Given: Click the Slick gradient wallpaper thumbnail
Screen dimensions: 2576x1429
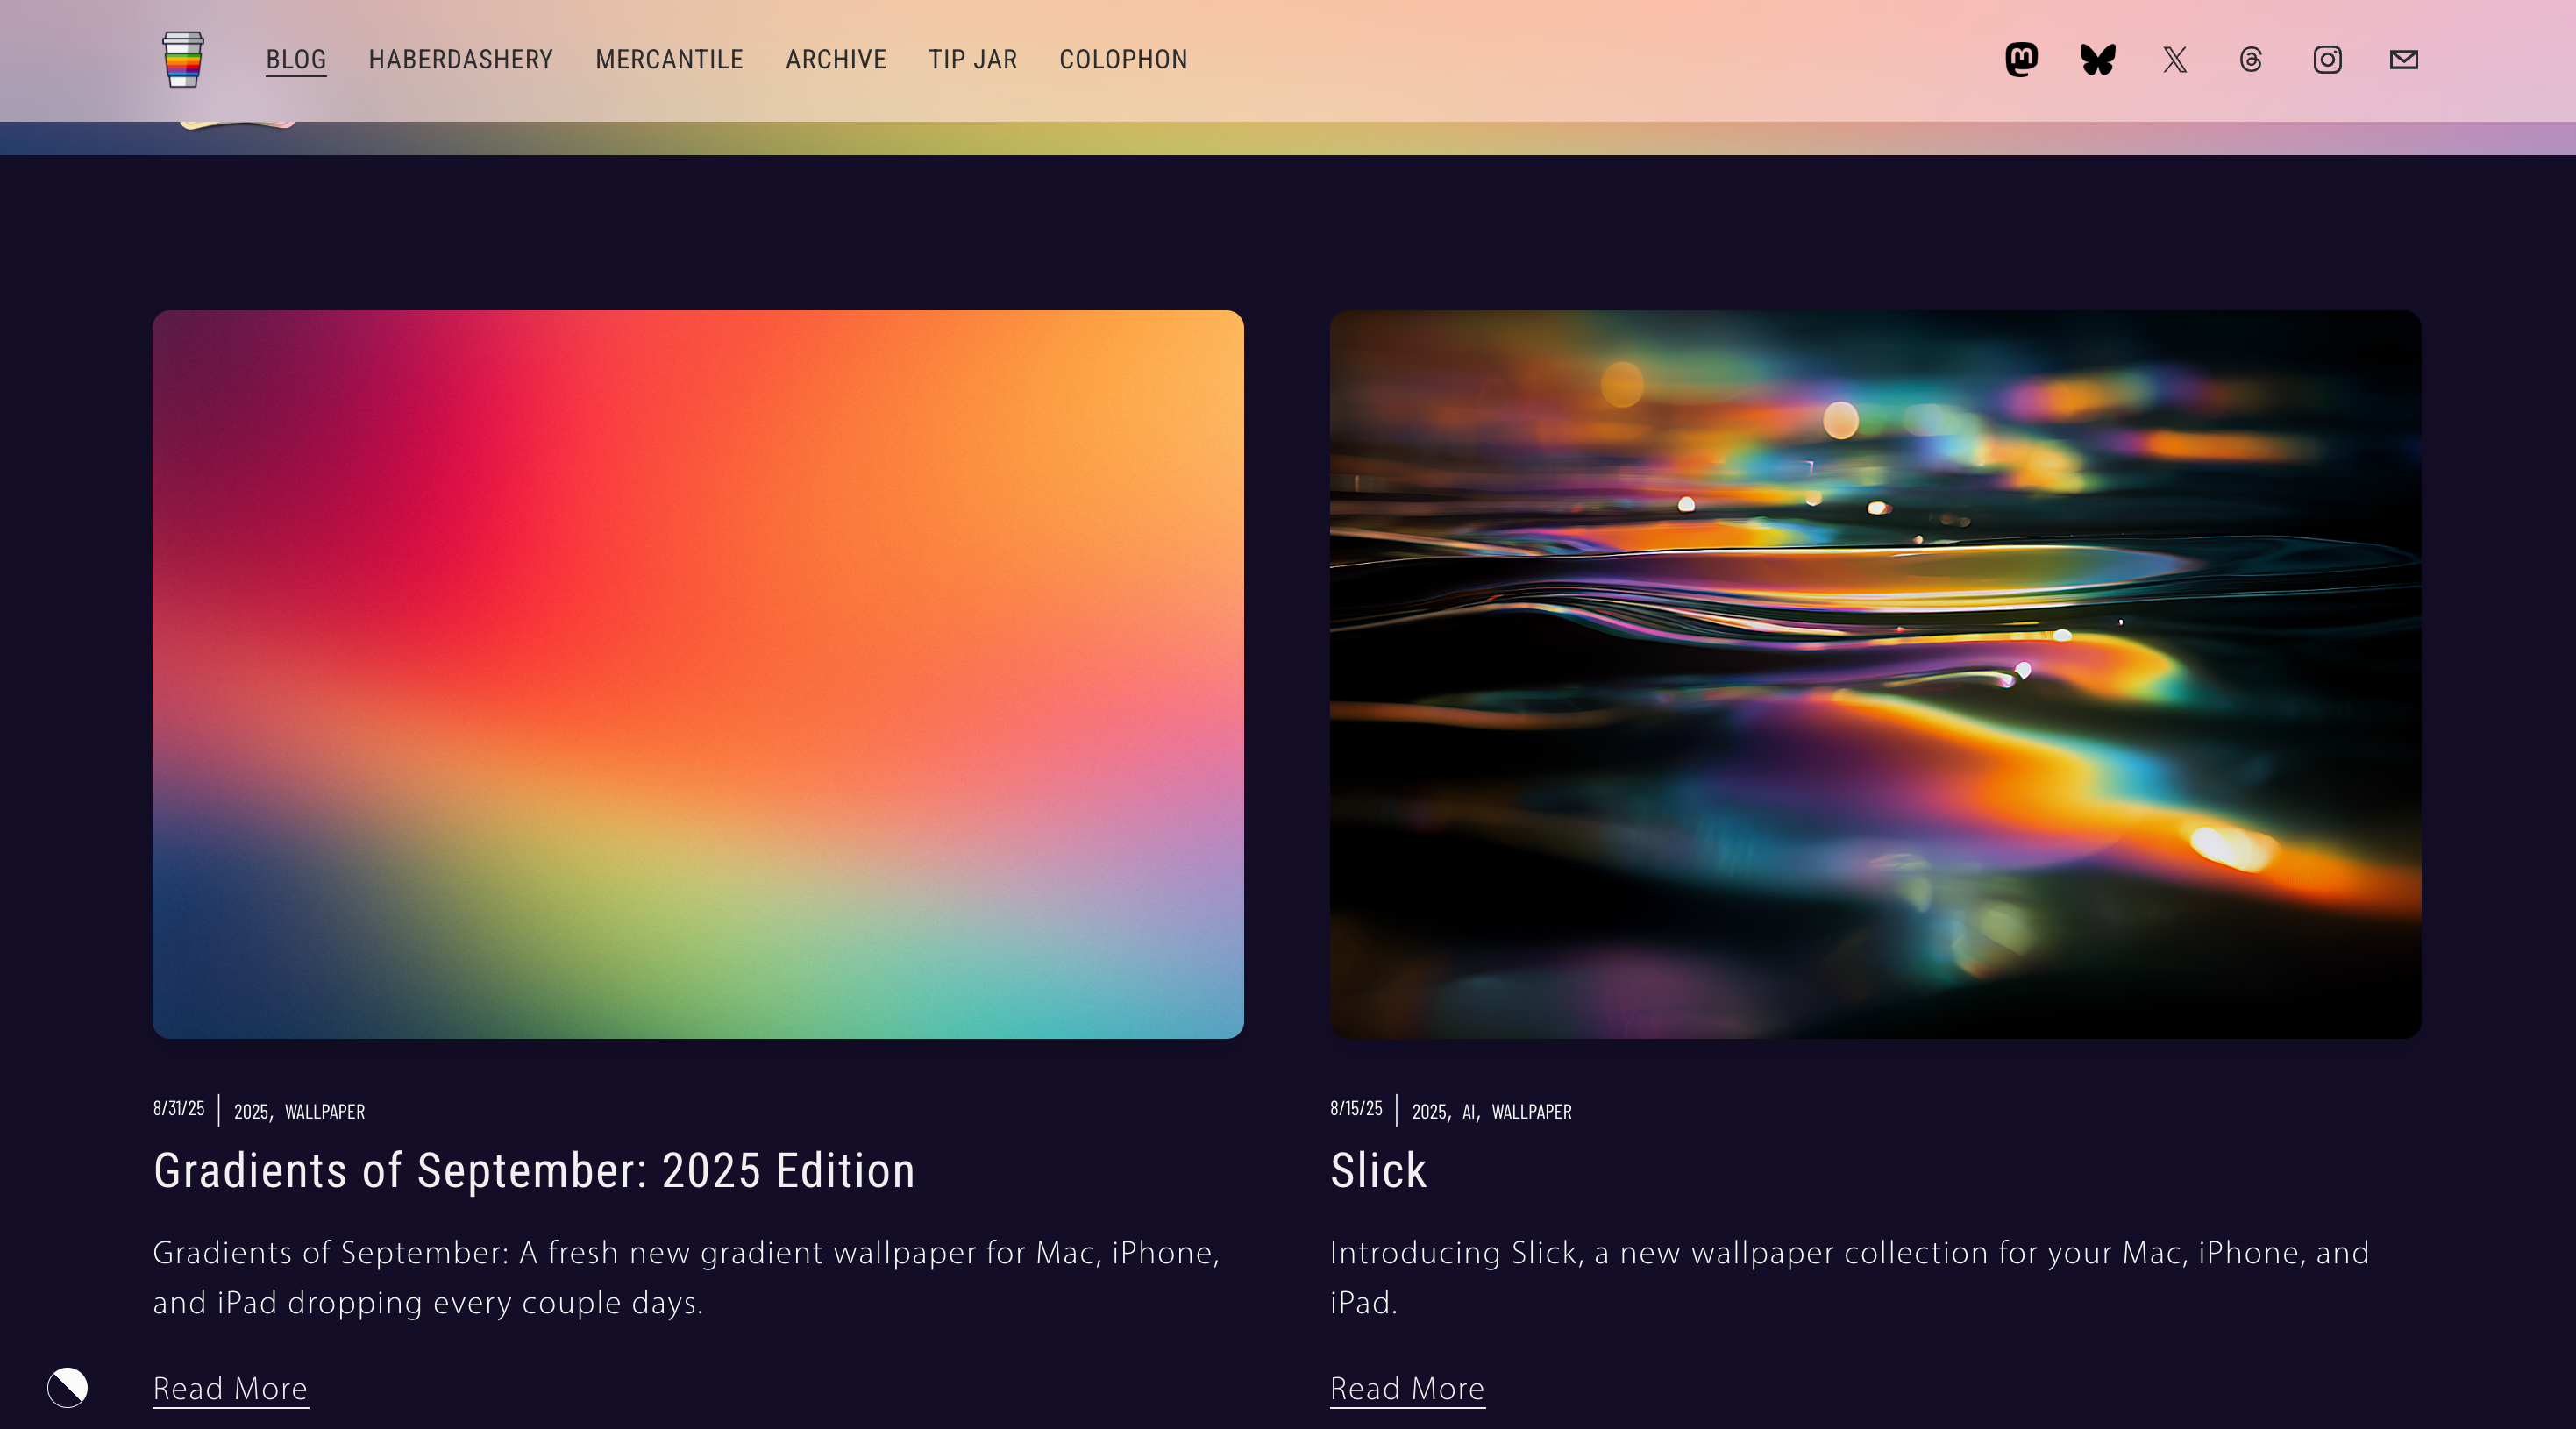Looking at the screenshot, I should click(1875, 674).
